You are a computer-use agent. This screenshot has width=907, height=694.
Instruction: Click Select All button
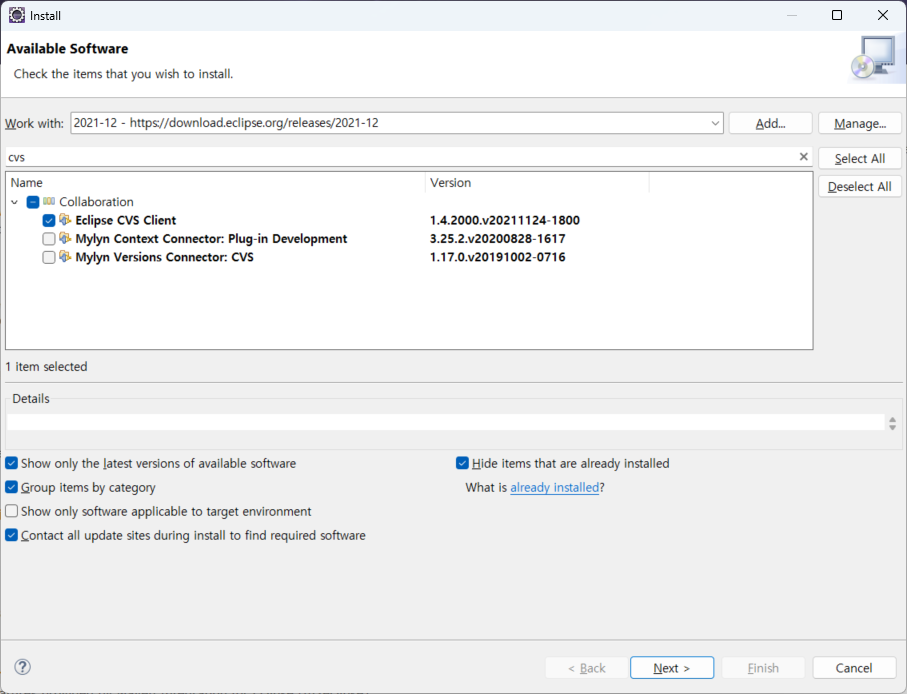860,158
